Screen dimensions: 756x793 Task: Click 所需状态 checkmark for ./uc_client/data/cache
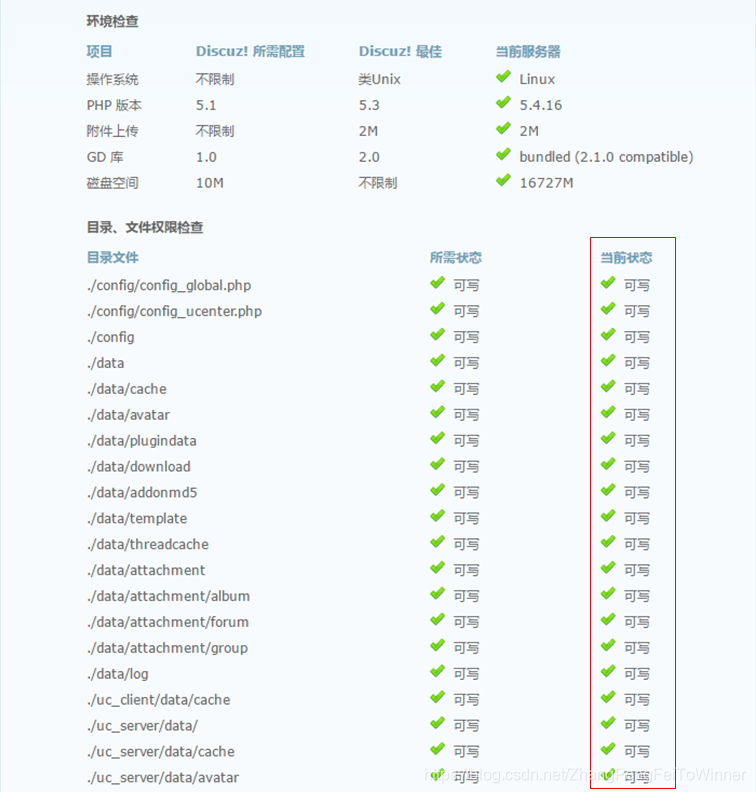(x=437, y=697)
